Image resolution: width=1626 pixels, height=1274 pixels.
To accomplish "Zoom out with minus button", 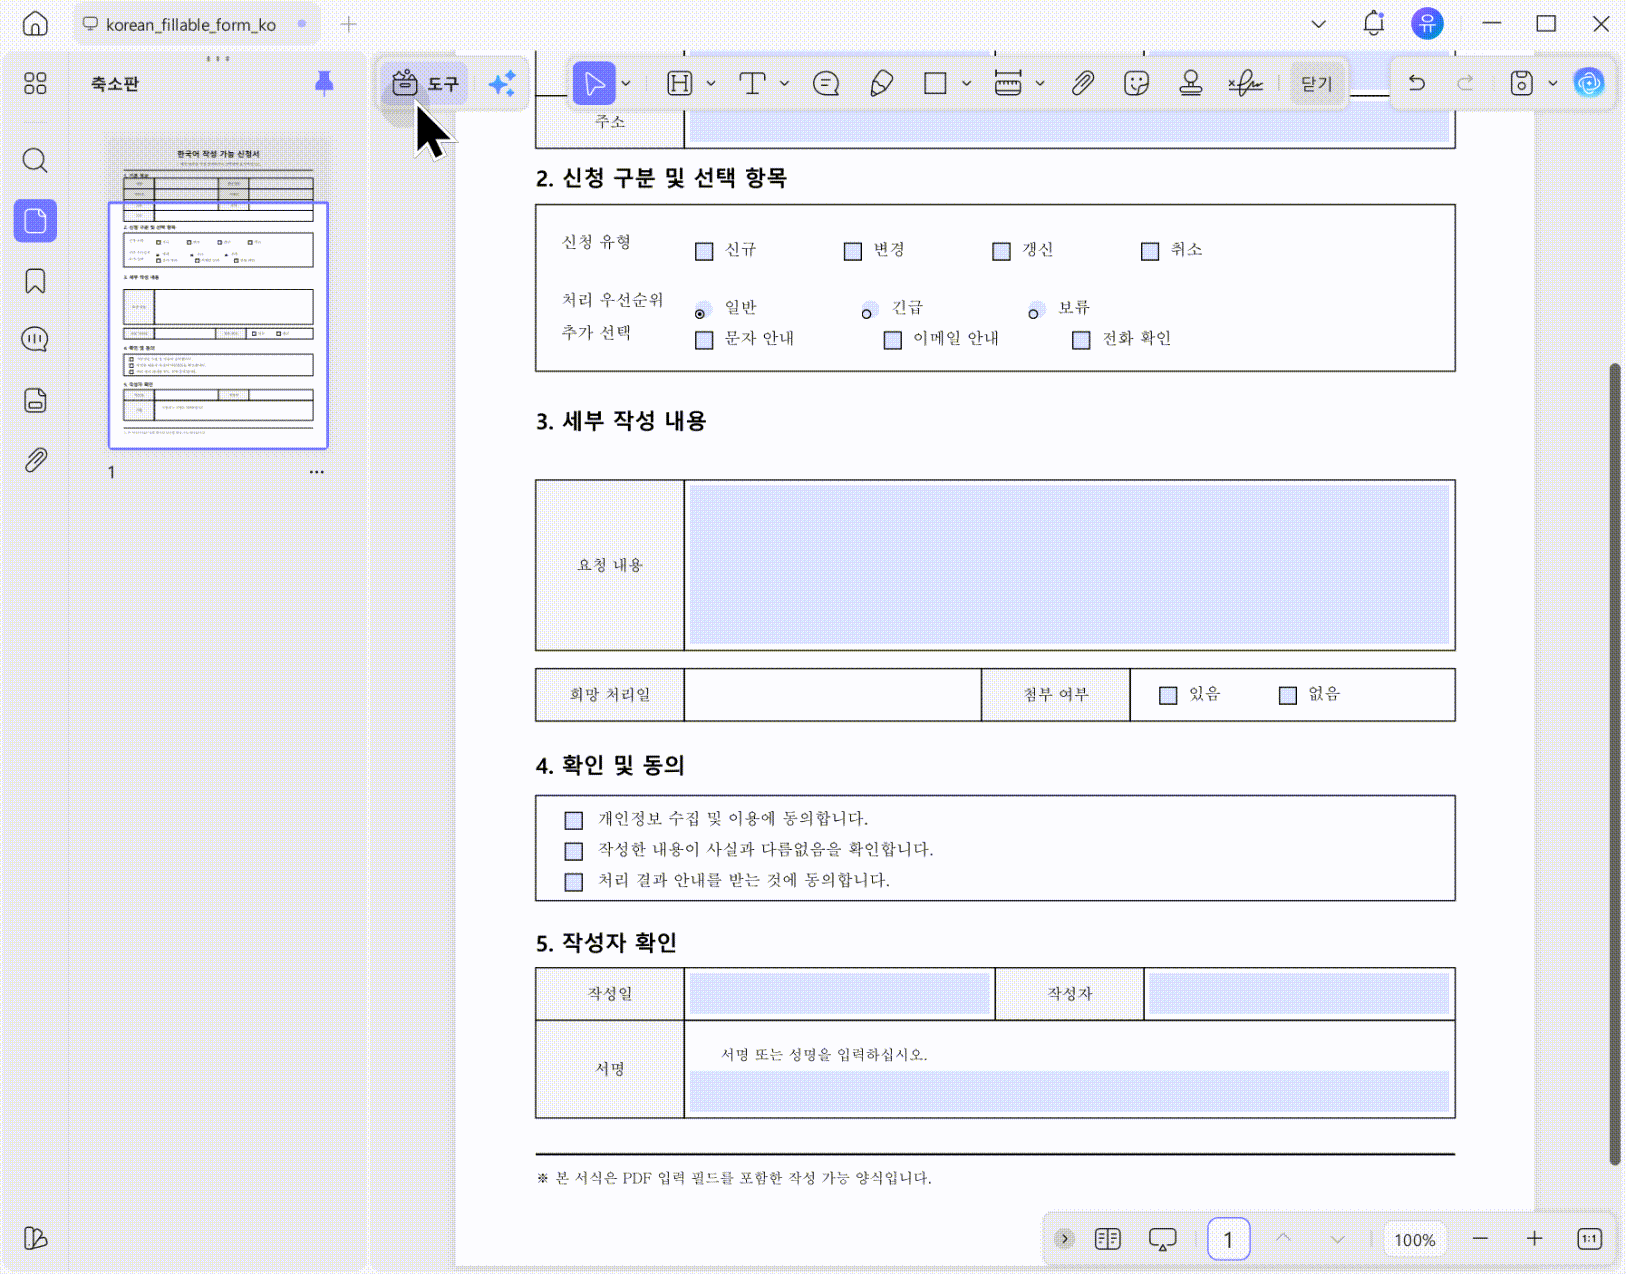I will pyautogui.click(x=1481, y=1239).
